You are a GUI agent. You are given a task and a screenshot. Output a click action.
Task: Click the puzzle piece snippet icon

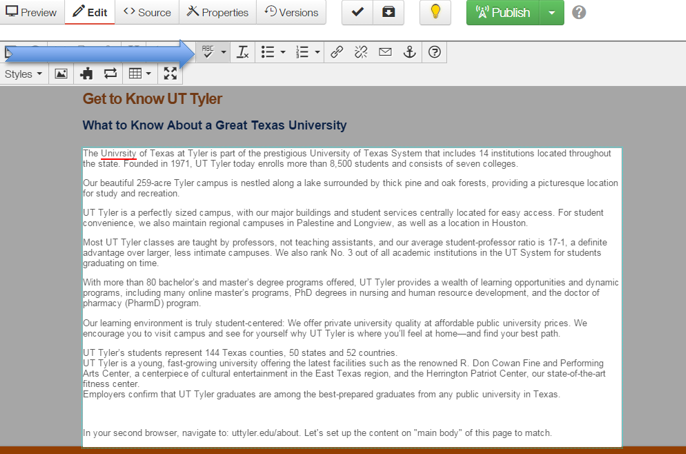pos(86,74)
